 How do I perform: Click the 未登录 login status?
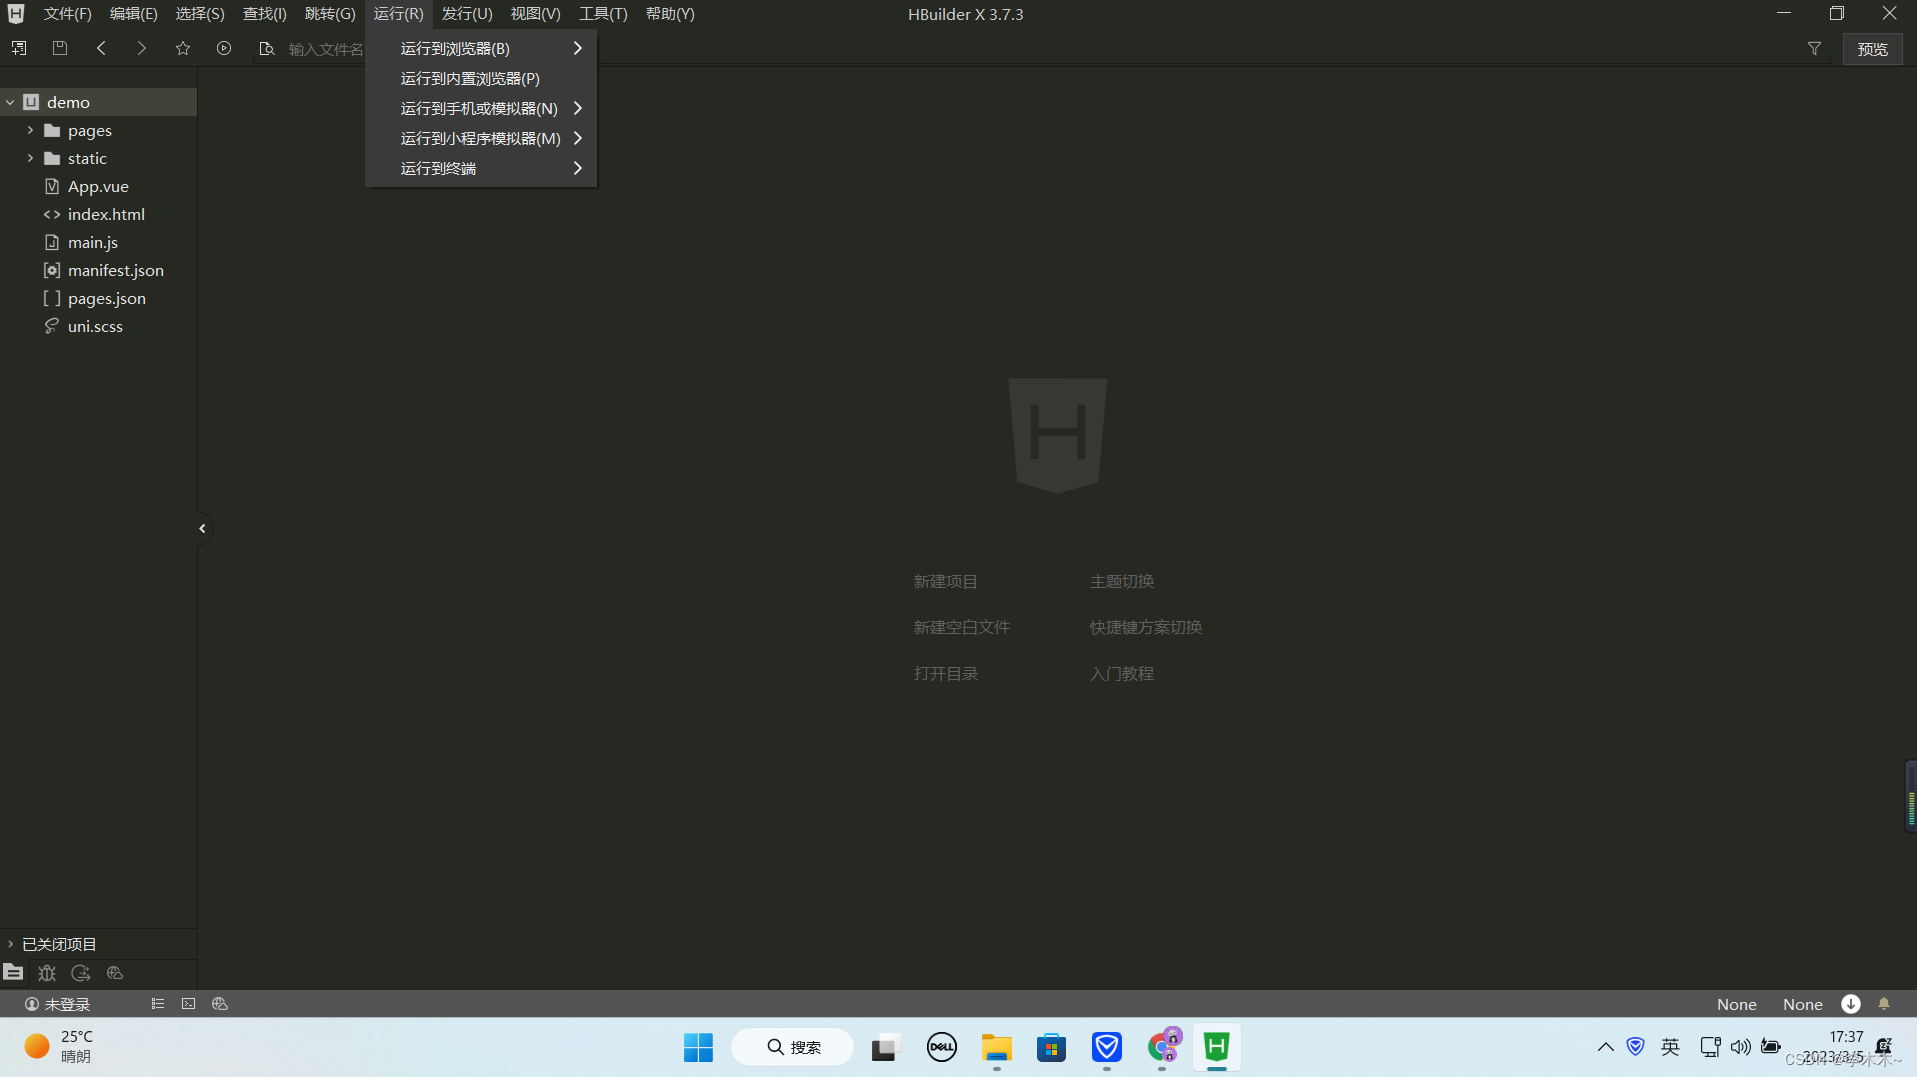58,1004
